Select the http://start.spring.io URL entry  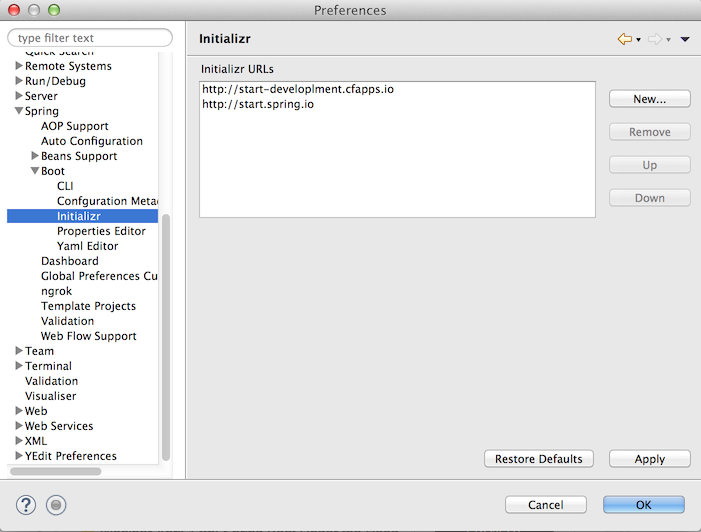click(258, 104)
